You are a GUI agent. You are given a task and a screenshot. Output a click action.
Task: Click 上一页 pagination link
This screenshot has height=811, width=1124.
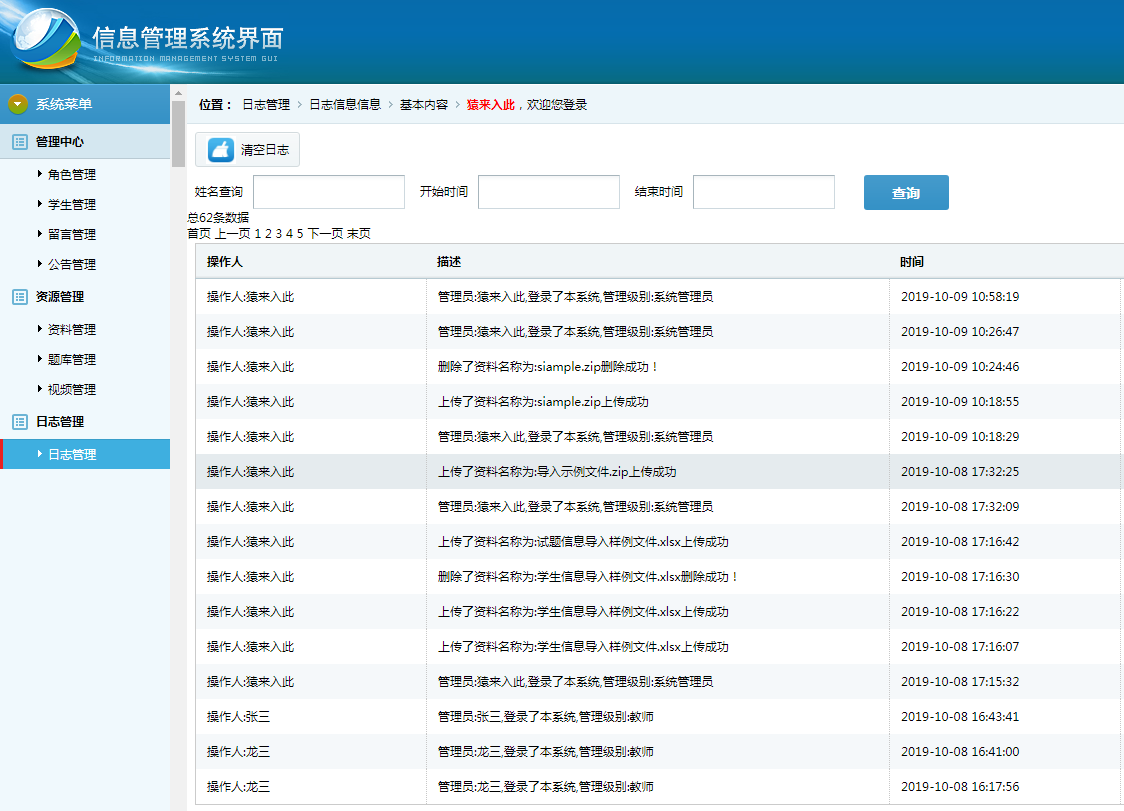(x=232, y=234)
